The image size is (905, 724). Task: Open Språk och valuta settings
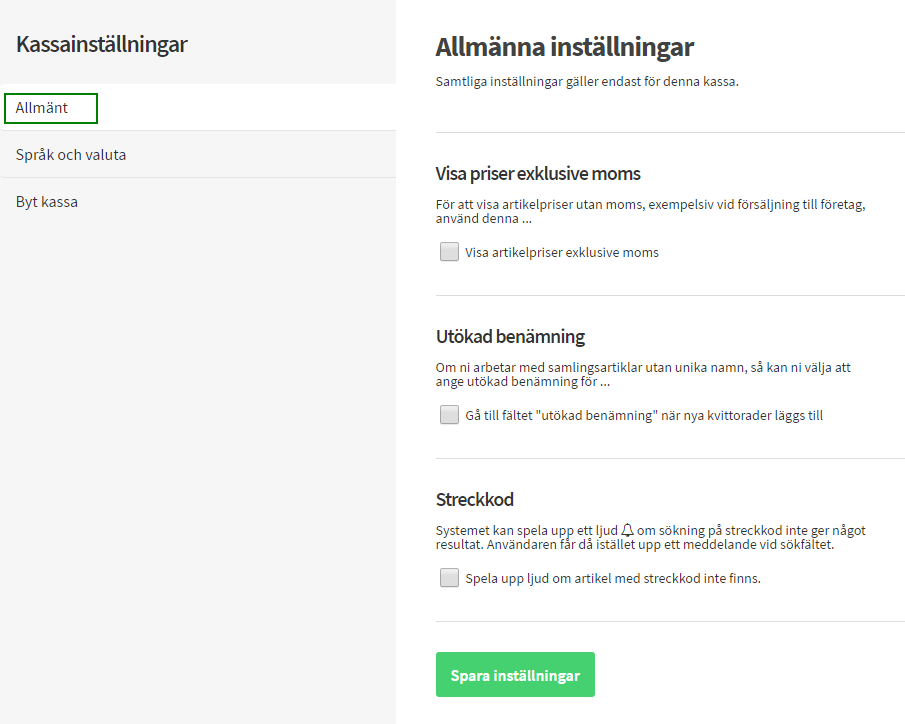[71, 155]
